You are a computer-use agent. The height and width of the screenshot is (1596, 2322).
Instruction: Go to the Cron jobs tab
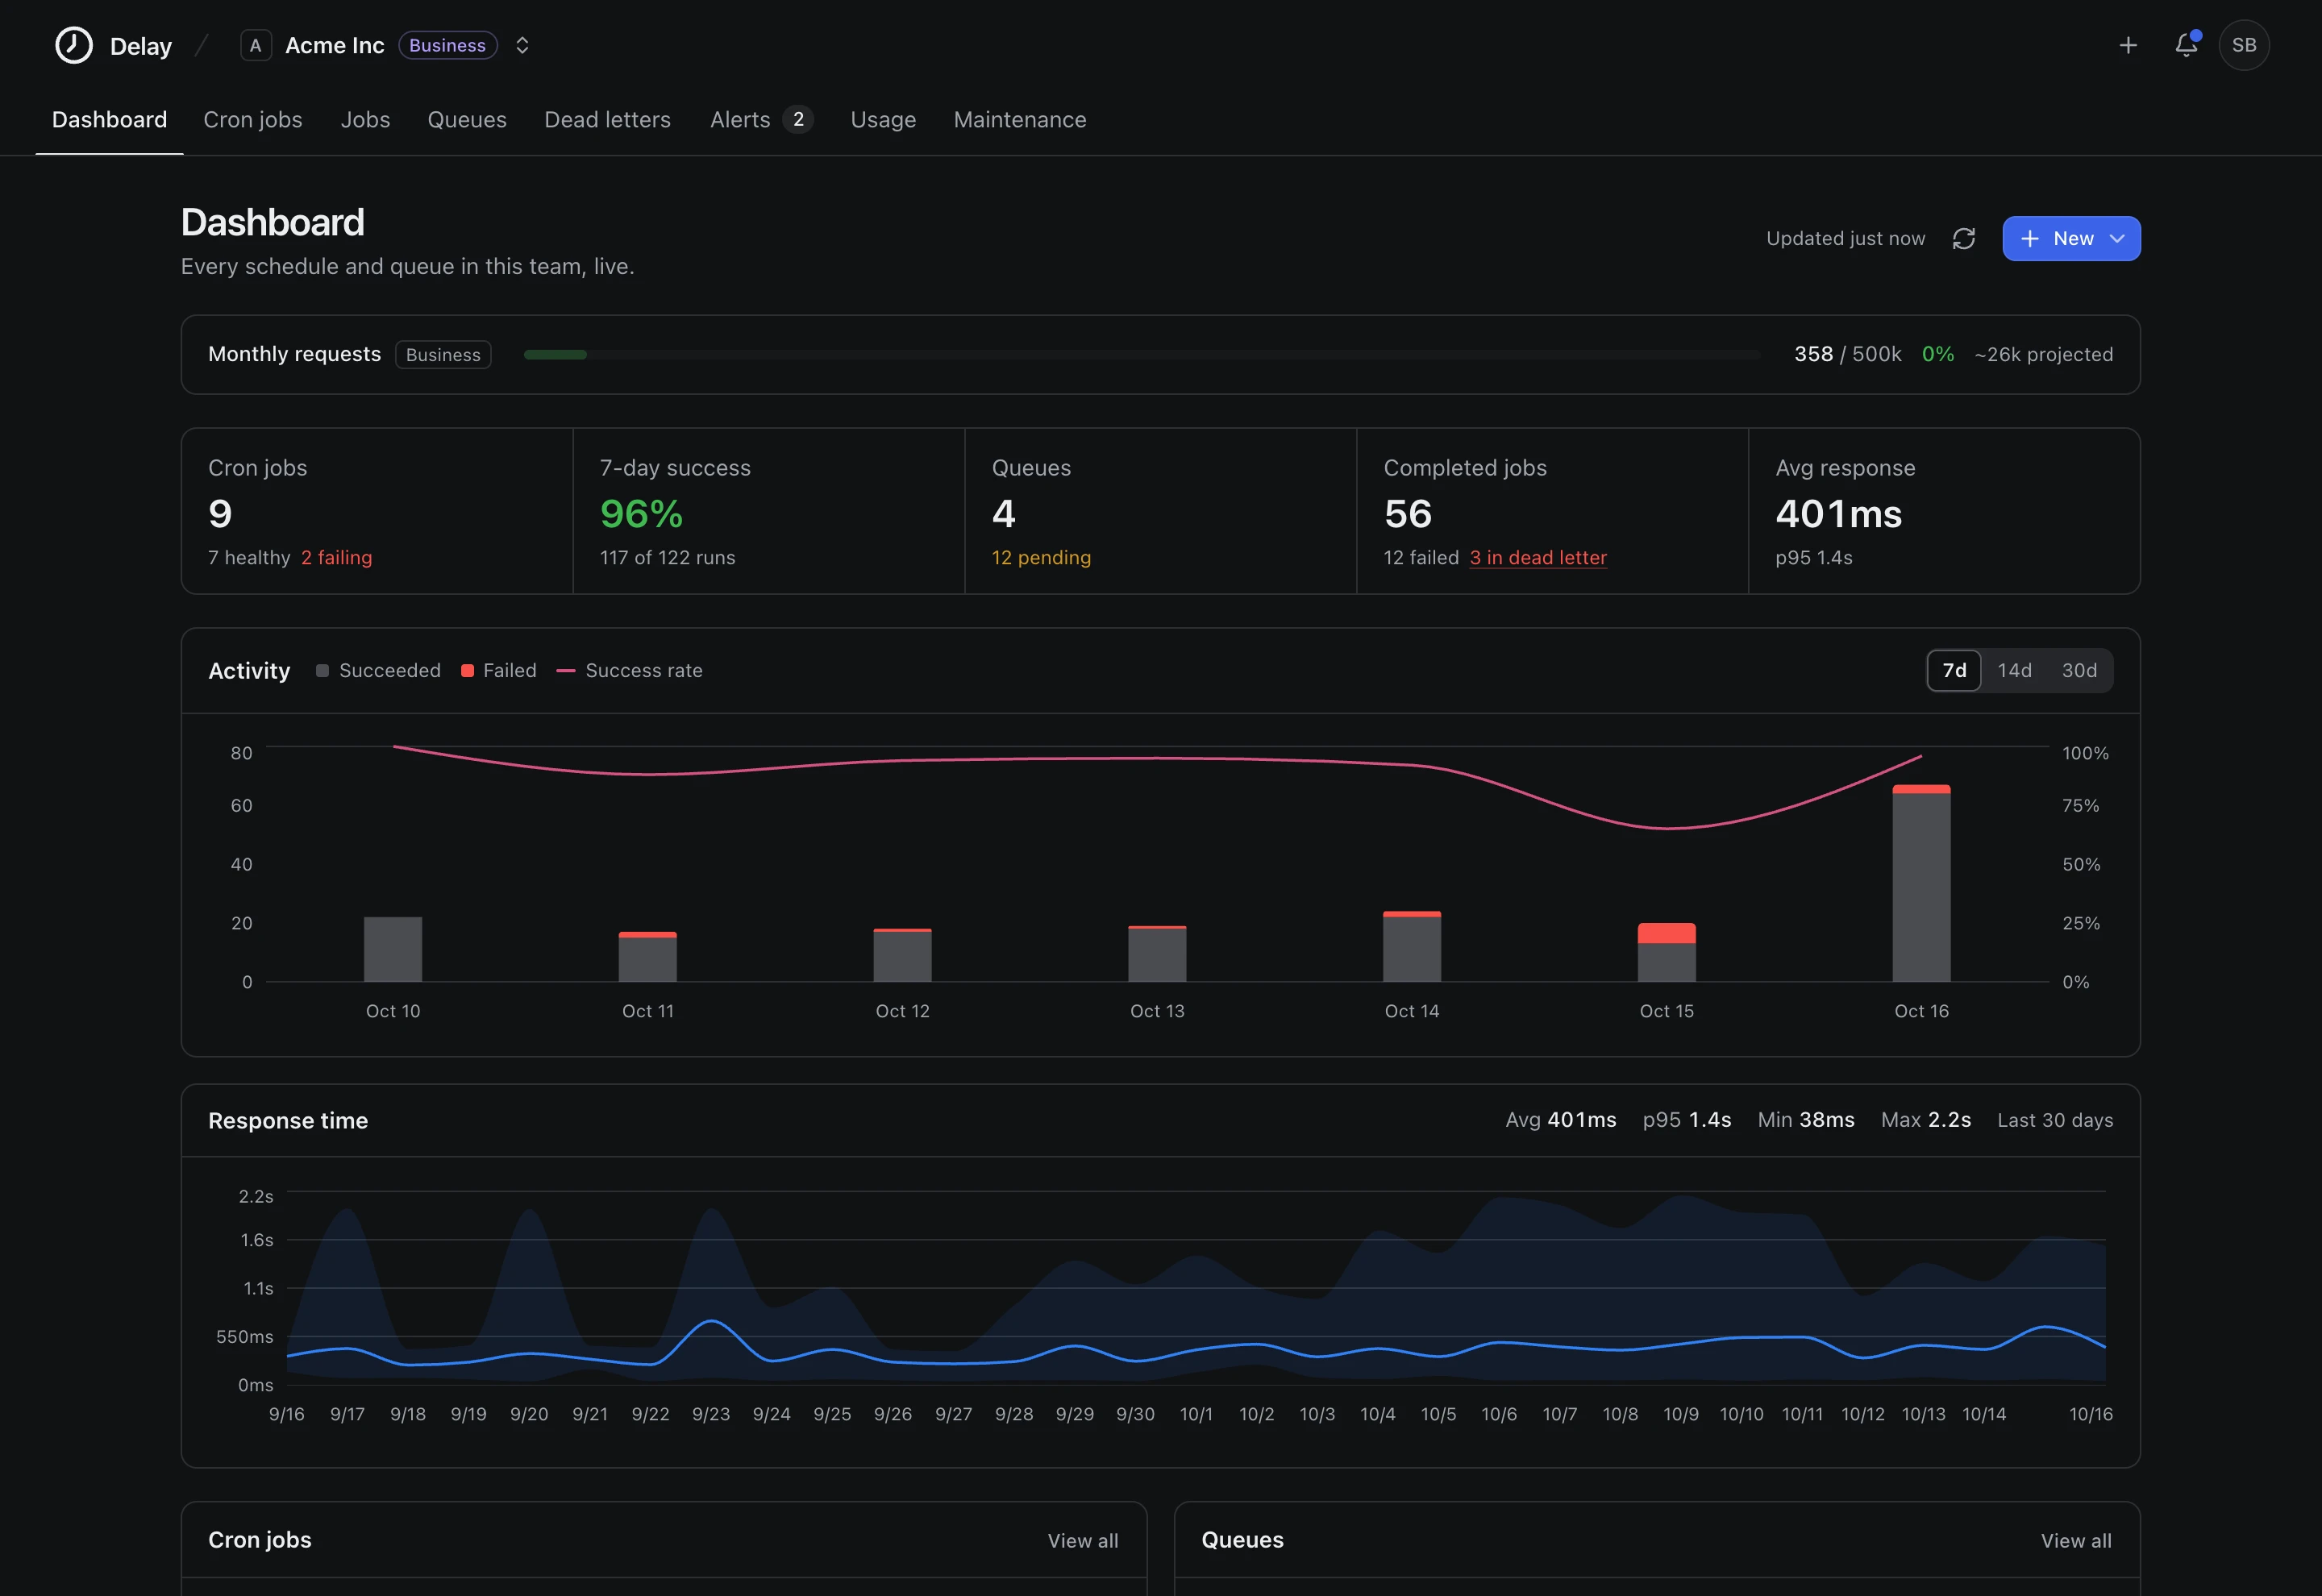point(252,119)
